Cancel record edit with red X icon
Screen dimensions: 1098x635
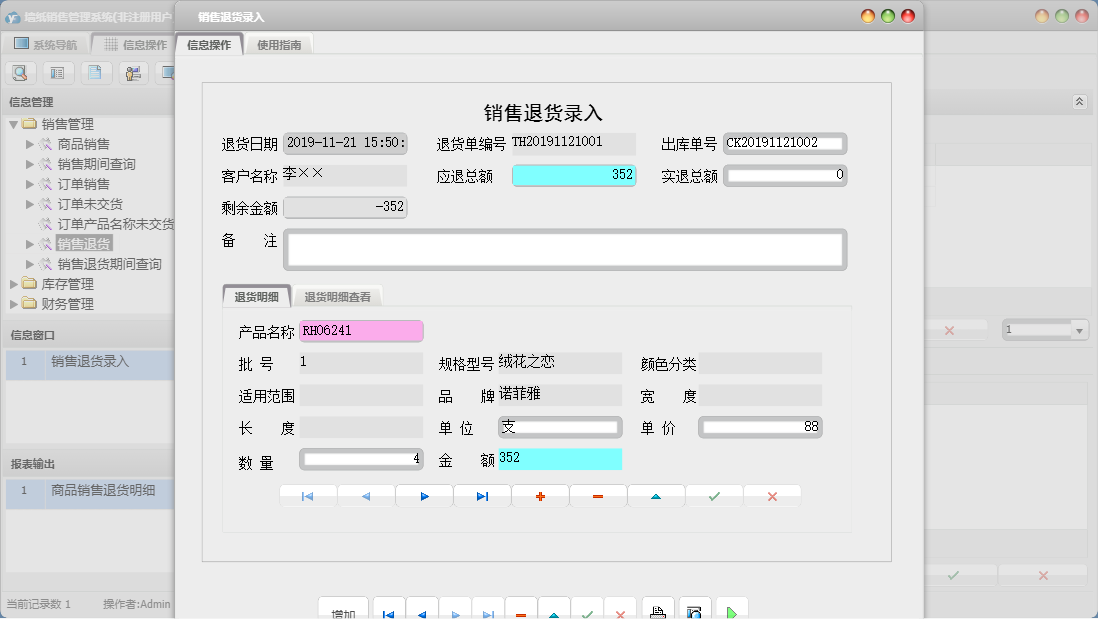772,495
